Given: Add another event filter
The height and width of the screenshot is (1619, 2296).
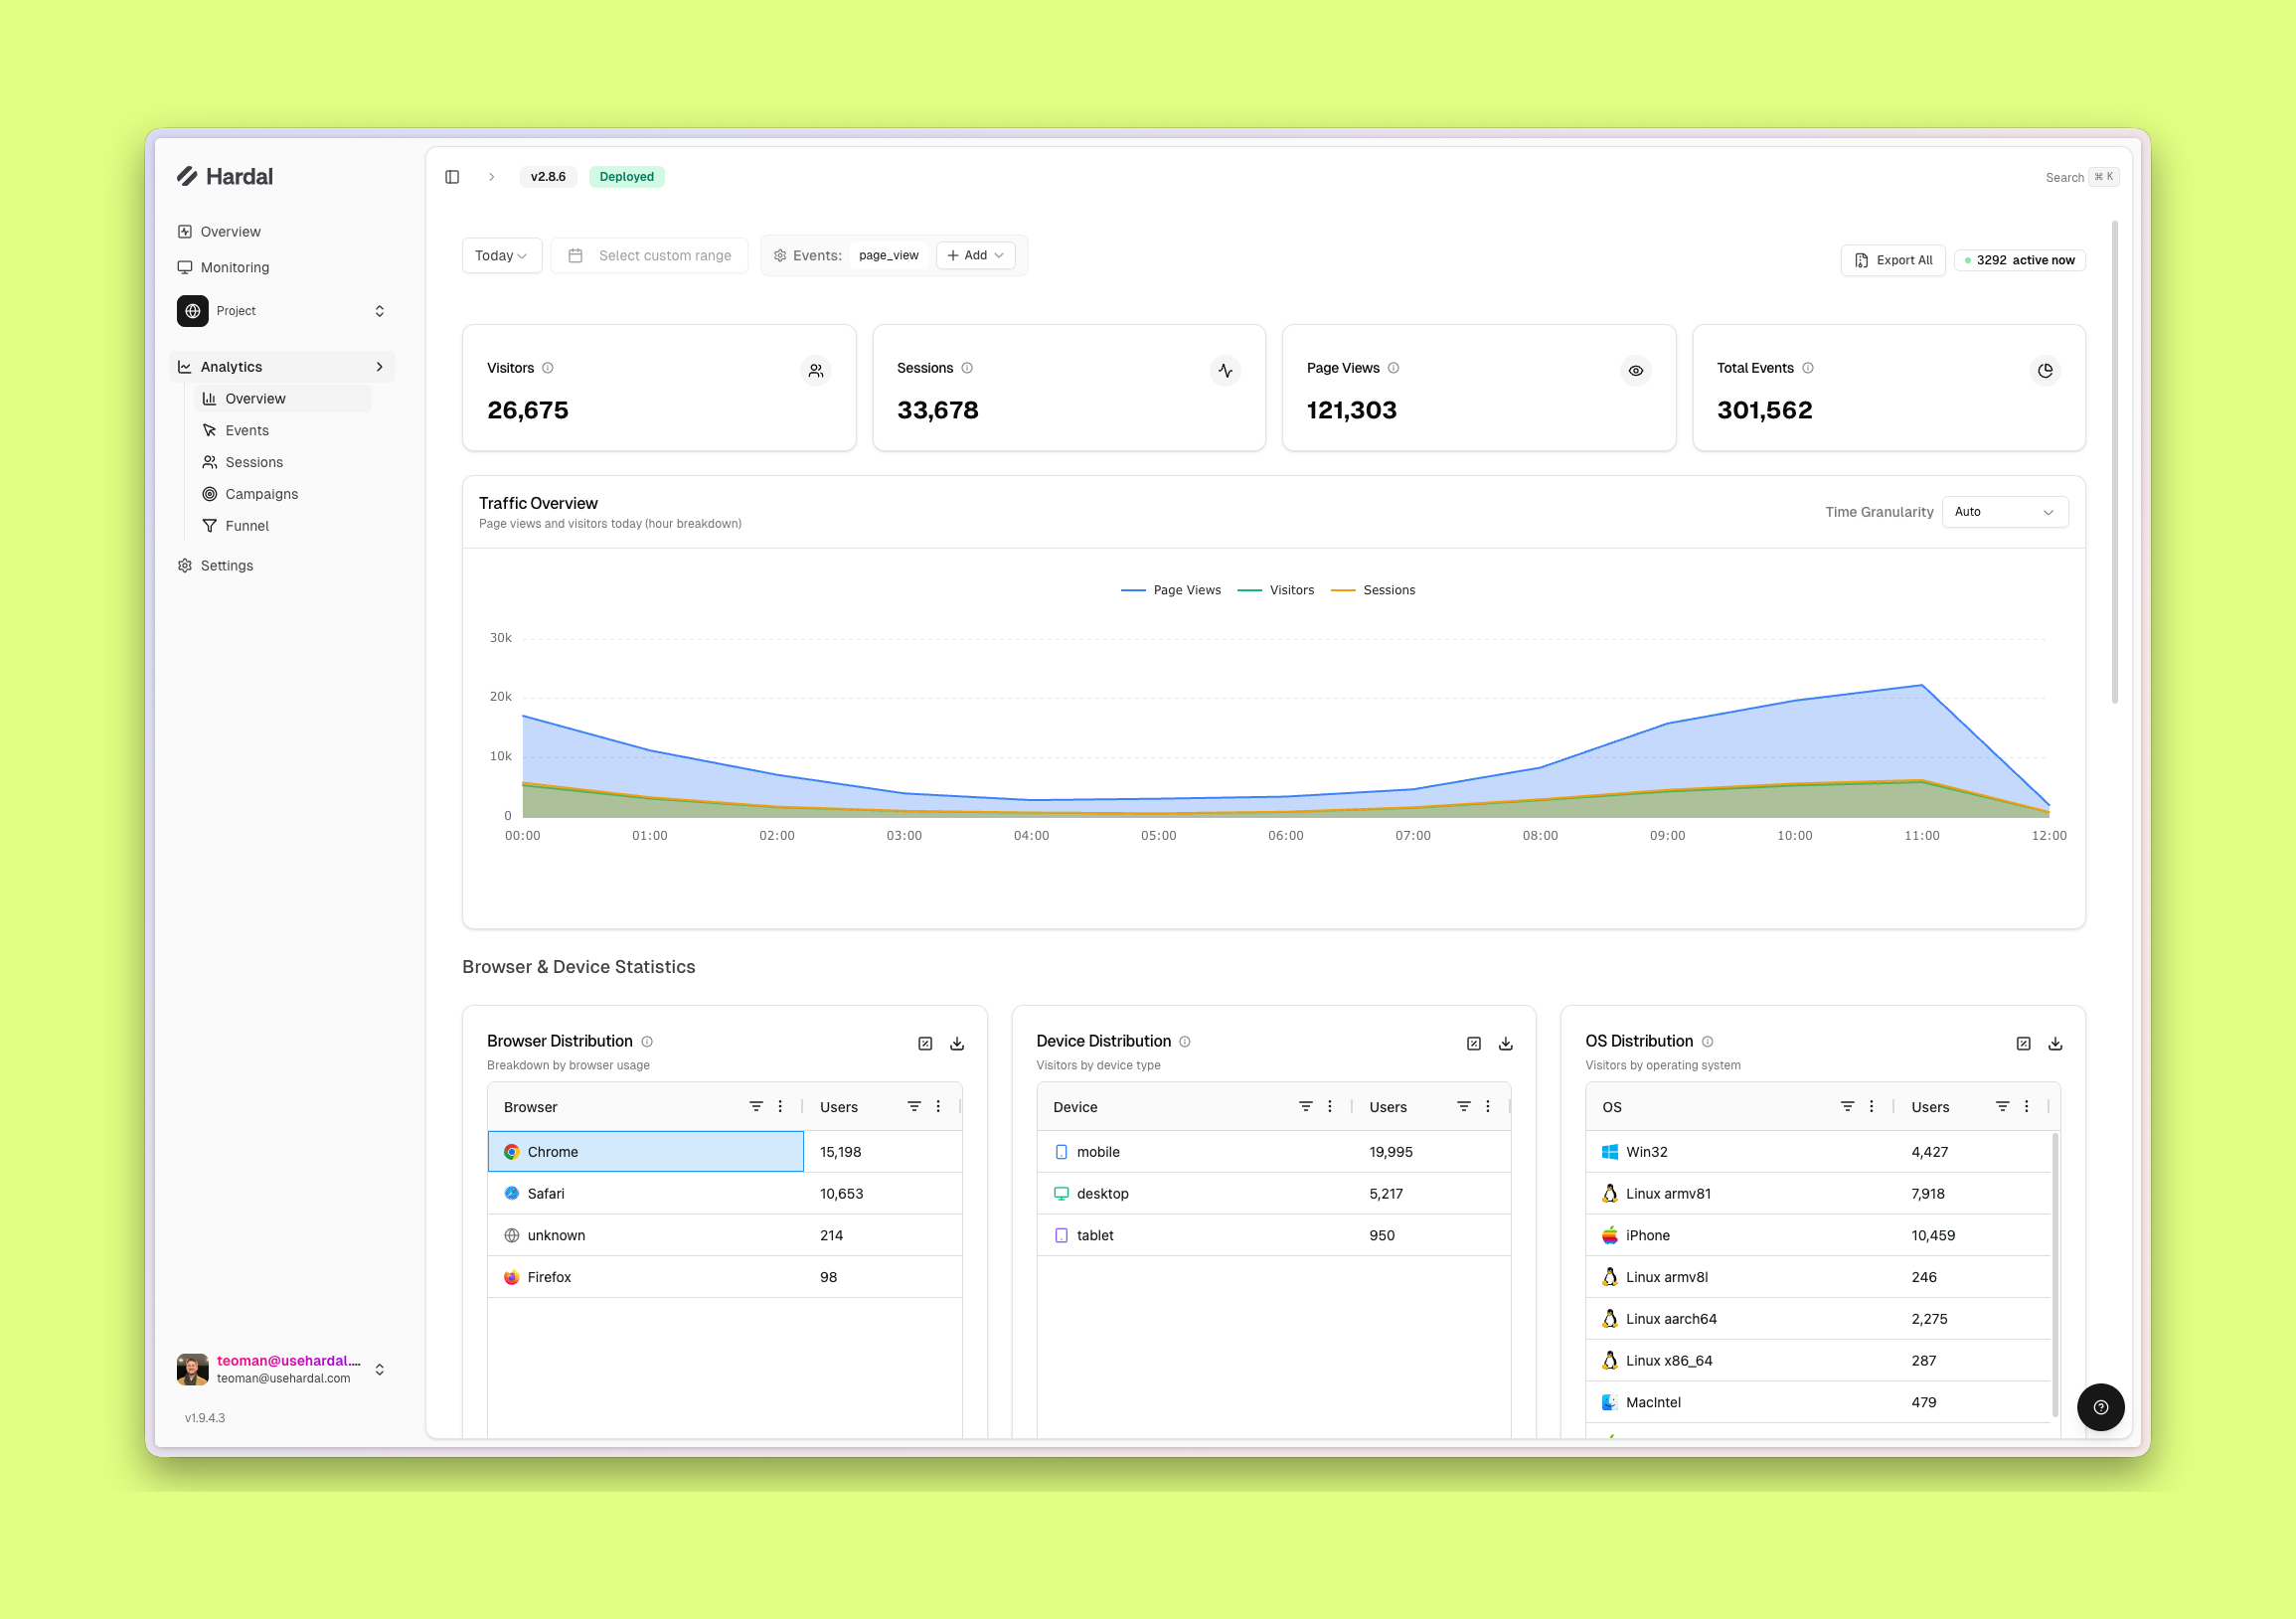Looking at the screenshot, I should [x=975, y=256].
